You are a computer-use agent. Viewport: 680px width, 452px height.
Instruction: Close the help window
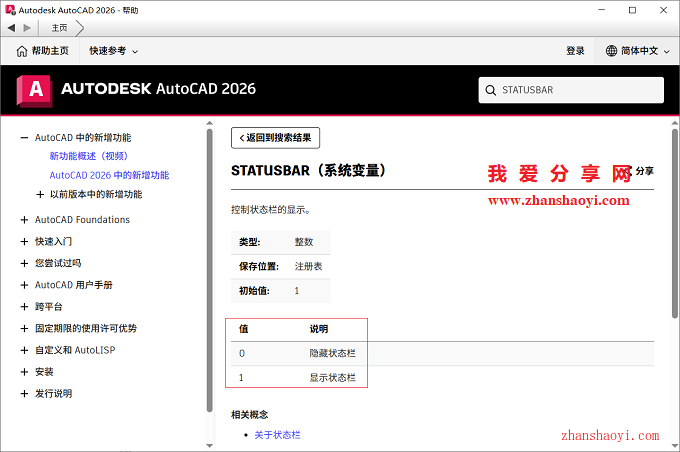coord(664,10)
